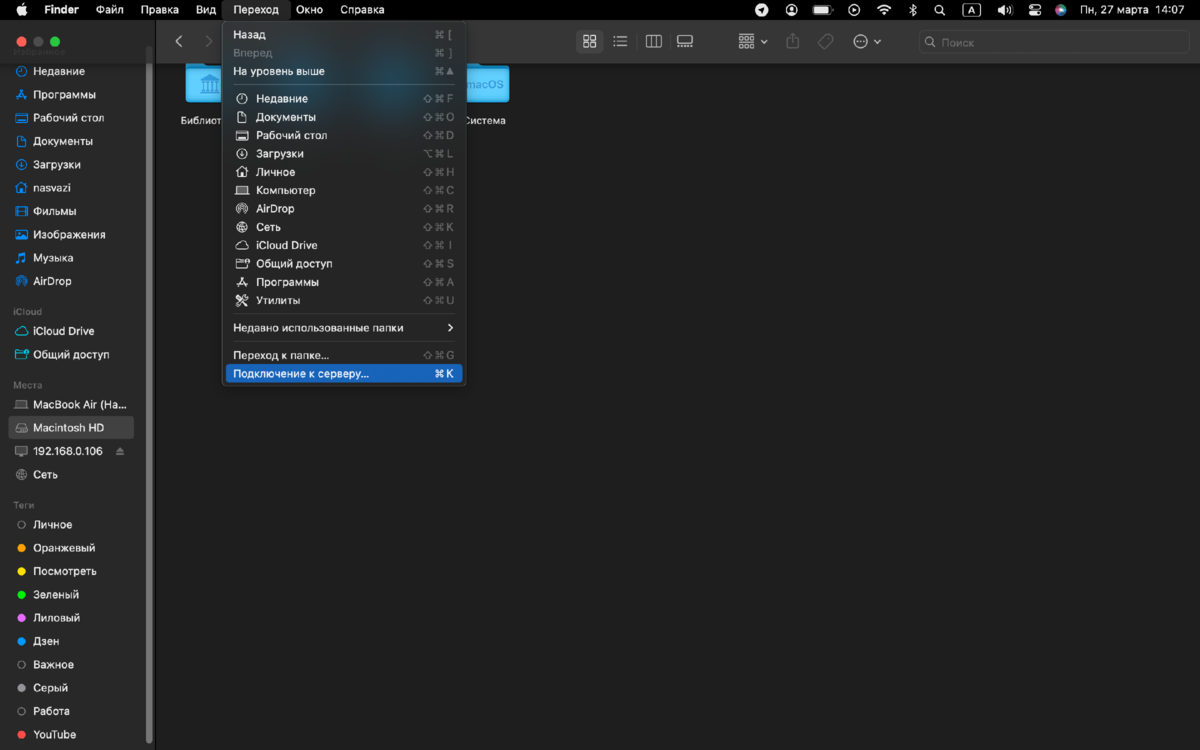Select 'MacBook Air' under Места
The height and width of the screenshot is (750, 1200).
tap(70, 405)
